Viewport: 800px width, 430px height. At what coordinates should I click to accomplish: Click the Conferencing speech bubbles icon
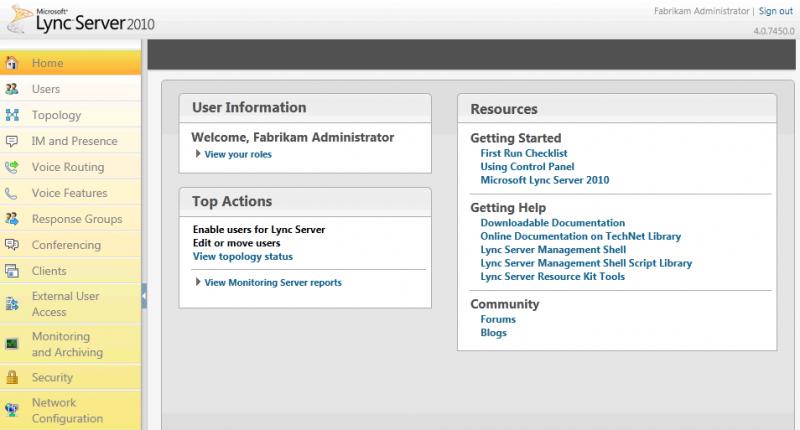[12, 245]
